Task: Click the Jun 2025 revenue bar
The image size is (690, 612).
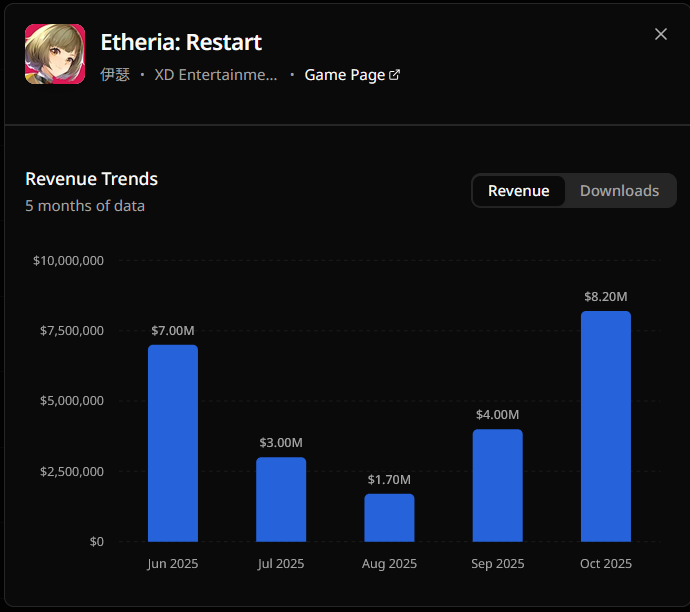Action: coord(173,443)
